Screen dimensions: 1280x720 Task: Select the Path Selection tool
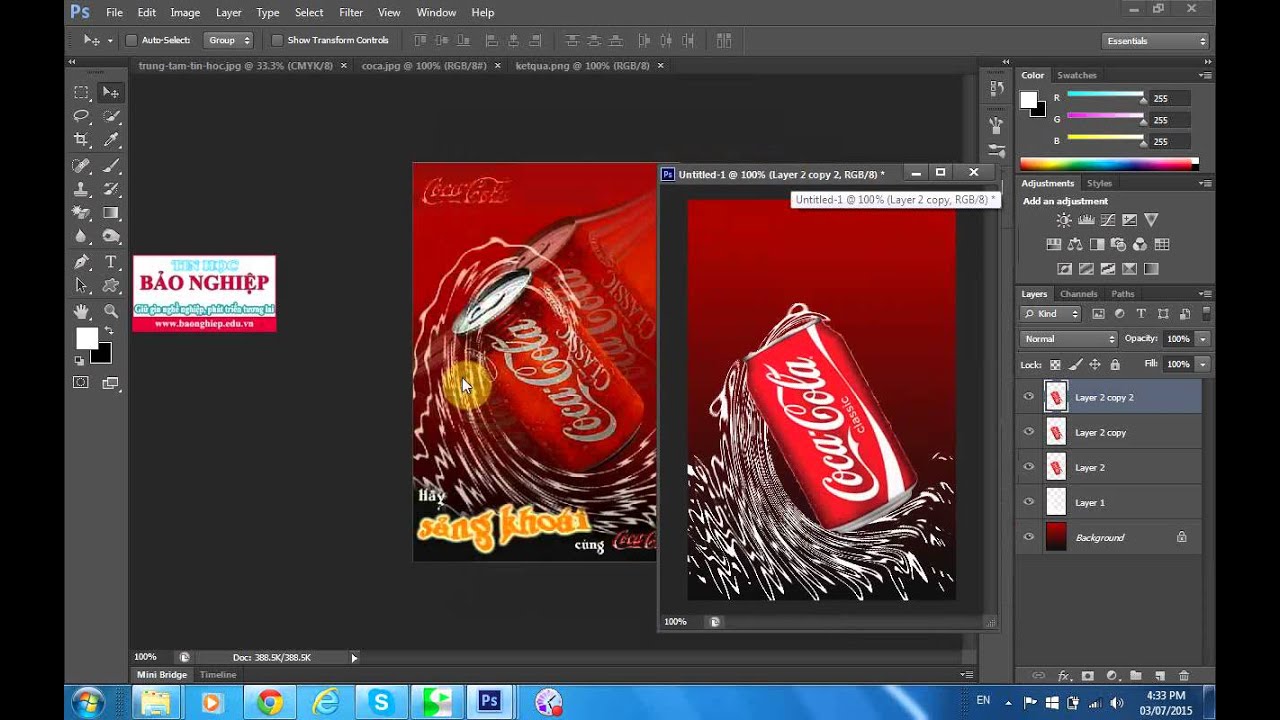click(x=81, y=286)
